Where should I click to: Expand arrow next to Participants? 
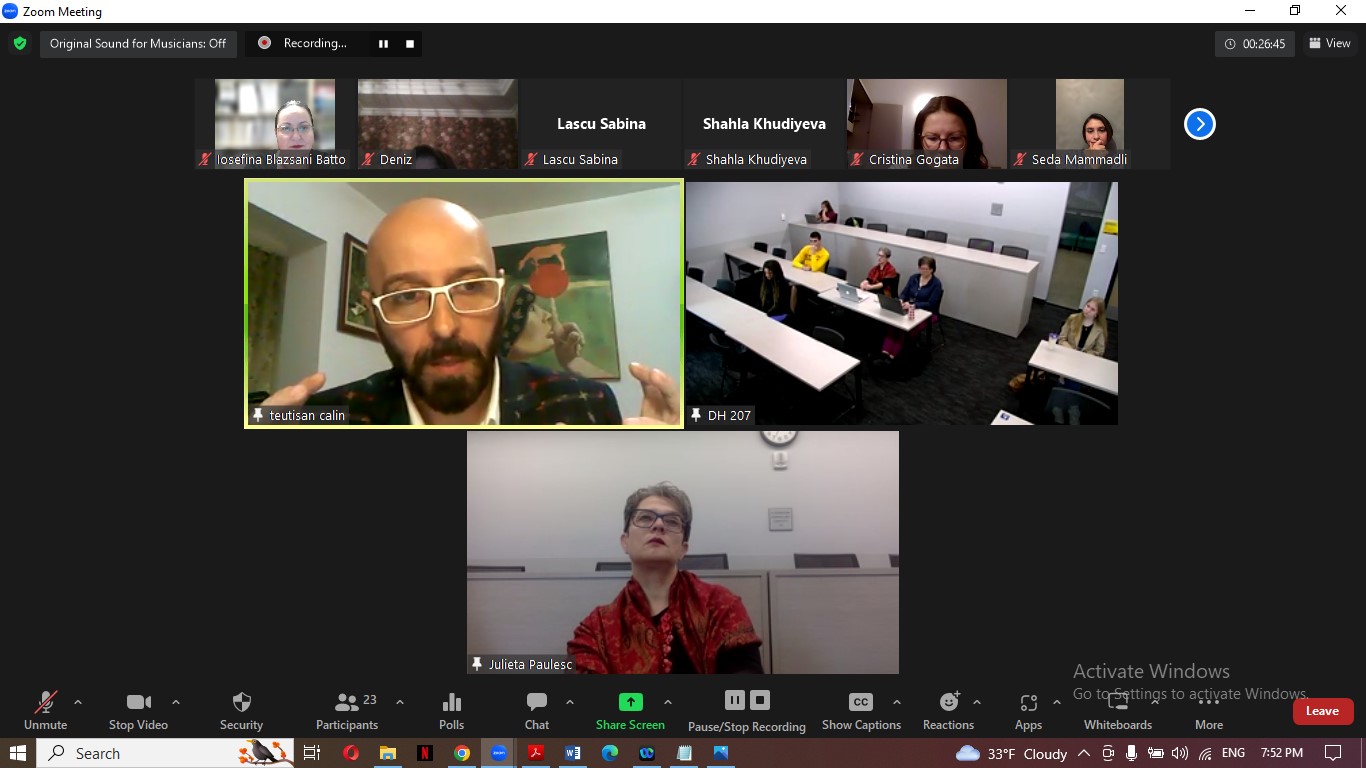[x=400, y=702]
